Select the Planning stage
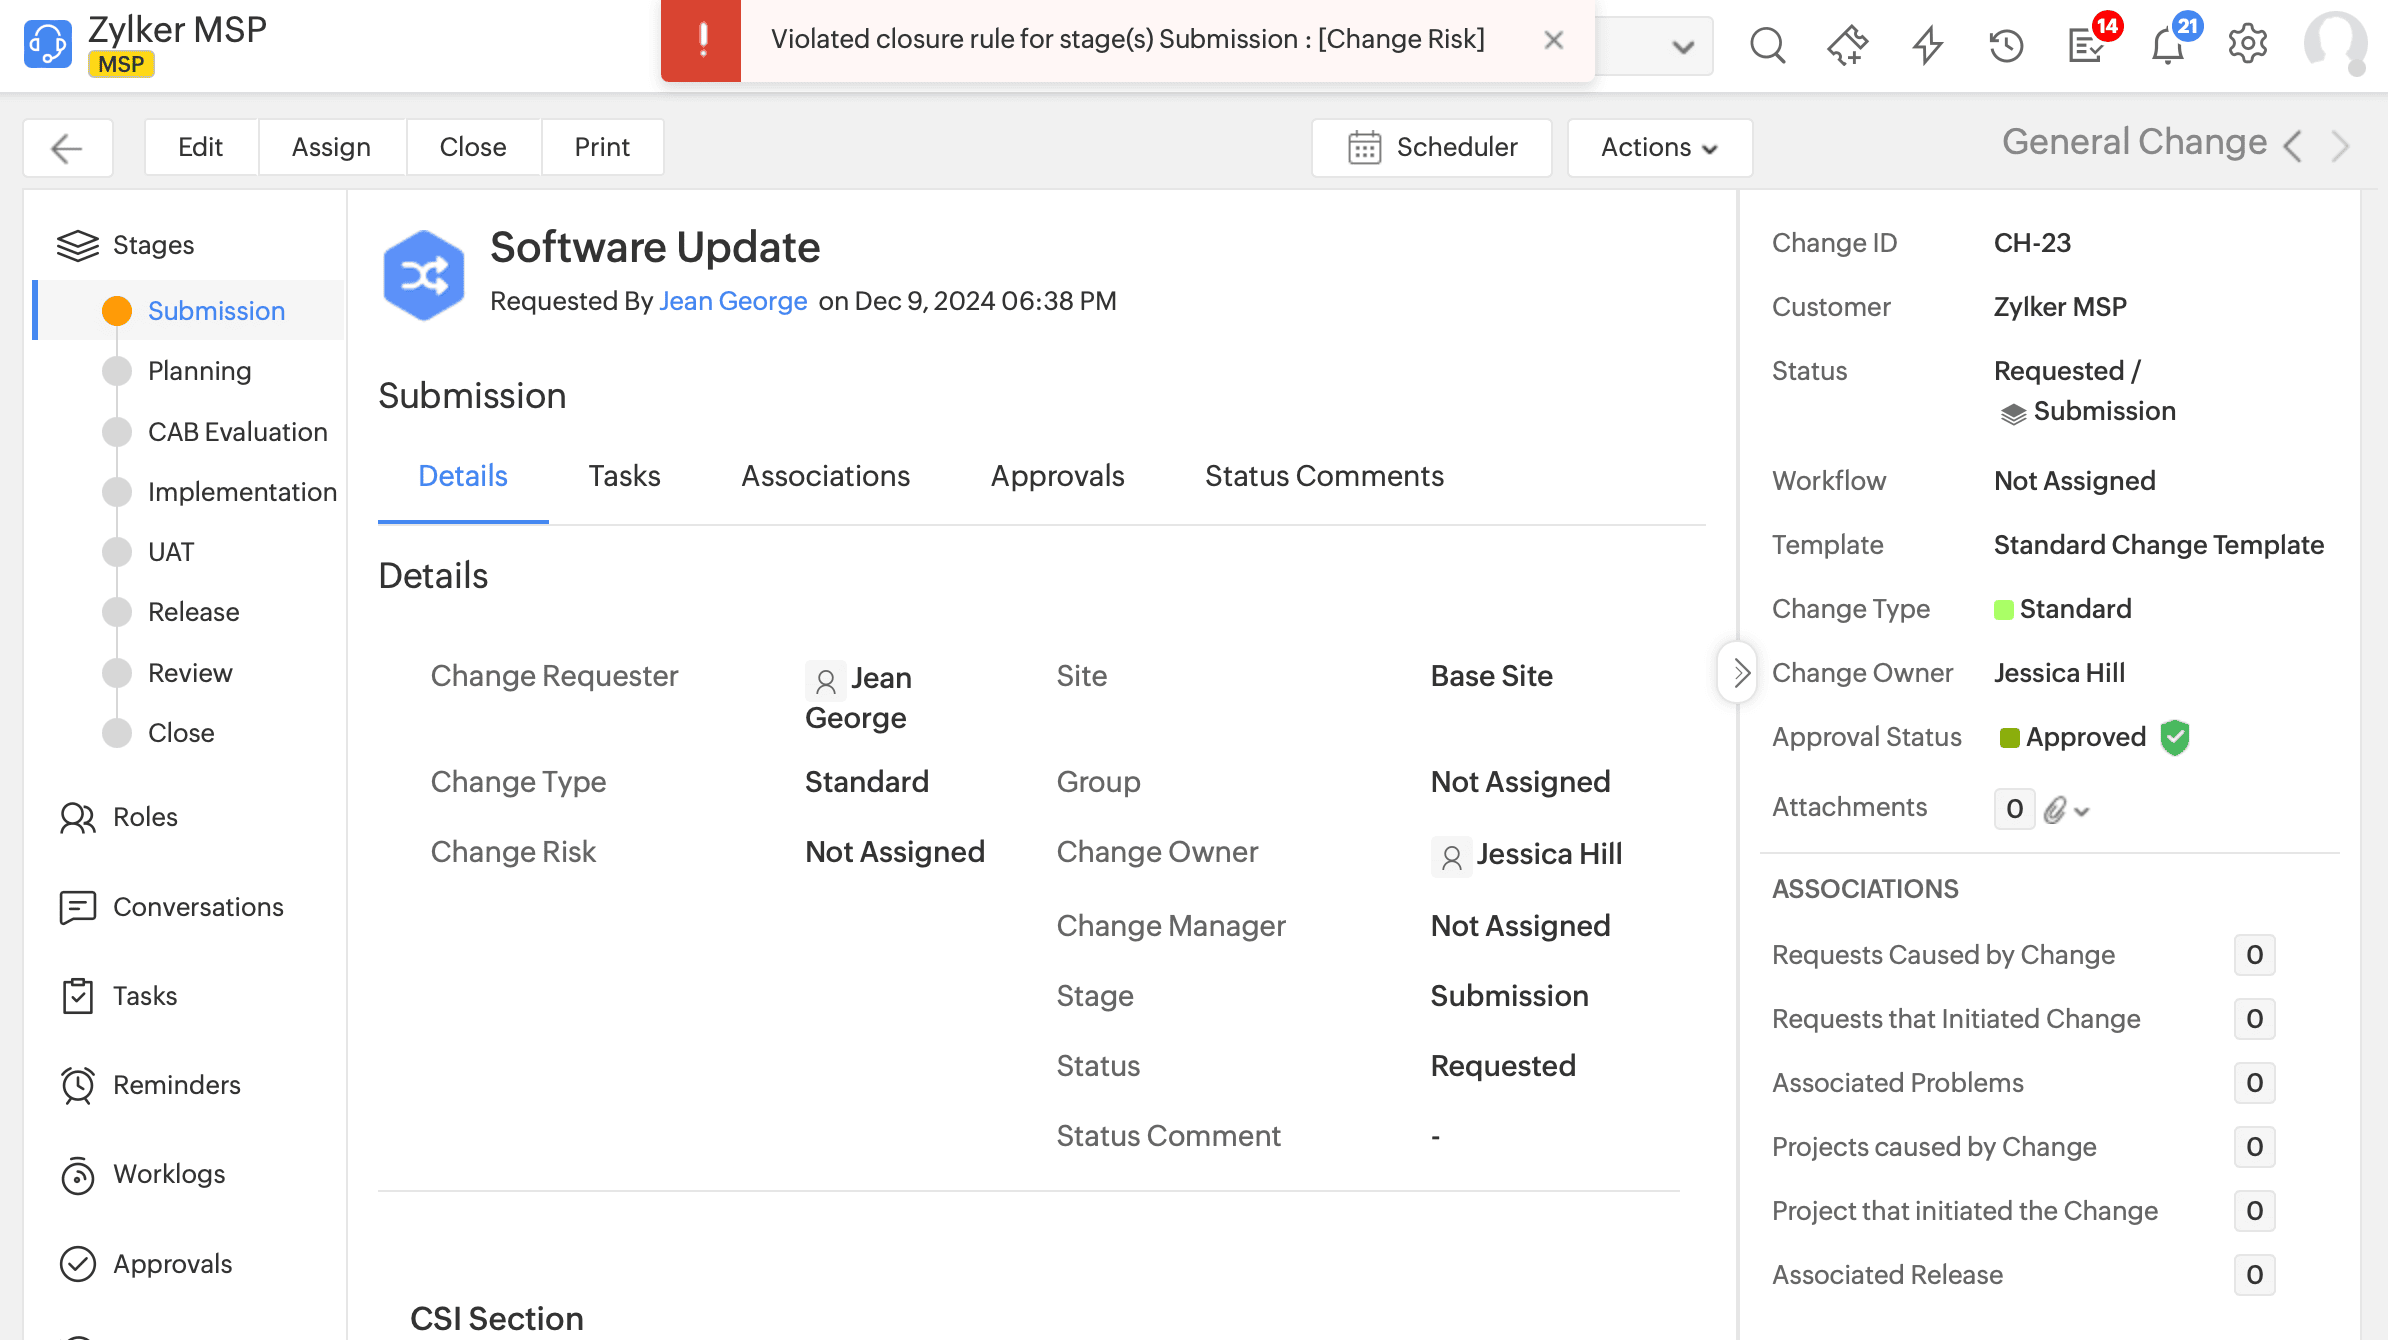 (x=199, y=371)
